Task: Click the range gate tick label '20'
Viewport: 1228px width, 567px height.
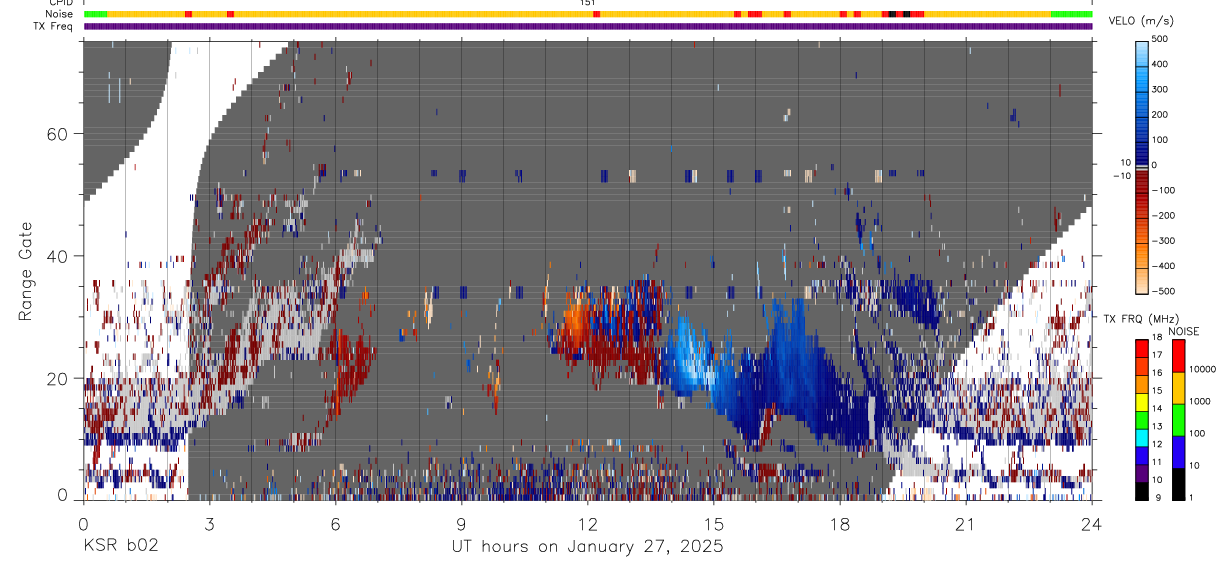Action: (x=58, y=378)
